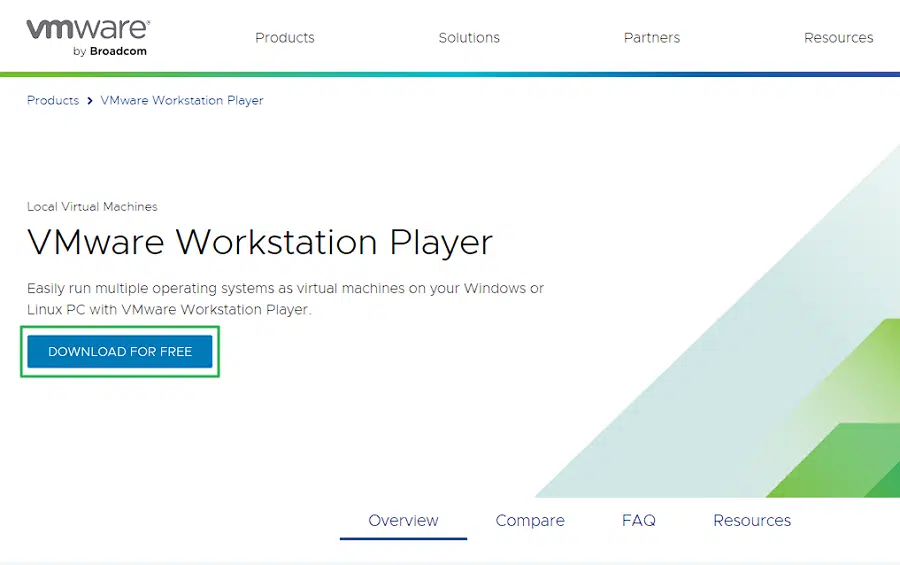The width and height of the screenshot is (900, 565).
Task: Click the Local Virtual Machines label
Action: [x=92, y=207]
